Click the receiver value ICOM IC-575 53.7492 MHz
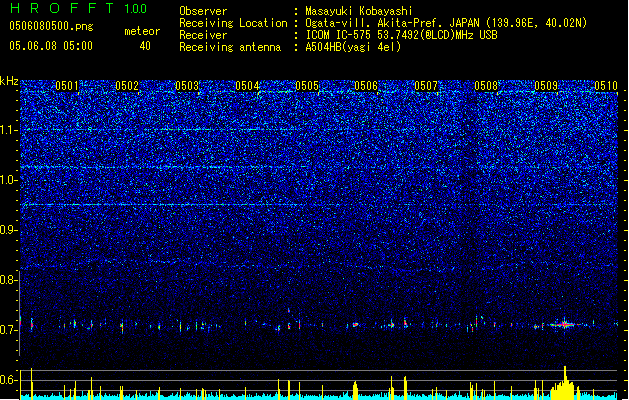The height and width of the screenshot is (400, 629). (x=401, y=35)
